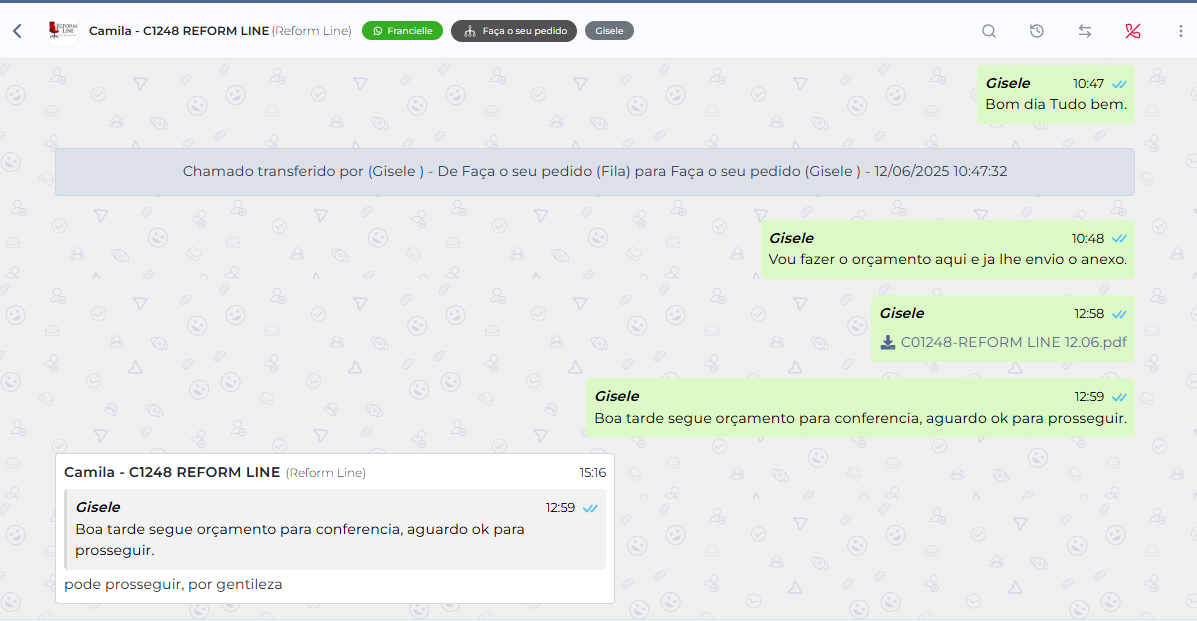Open the Reform Line contact avatar
This screenshot has width=1197, height=621.
click(63, 31)
